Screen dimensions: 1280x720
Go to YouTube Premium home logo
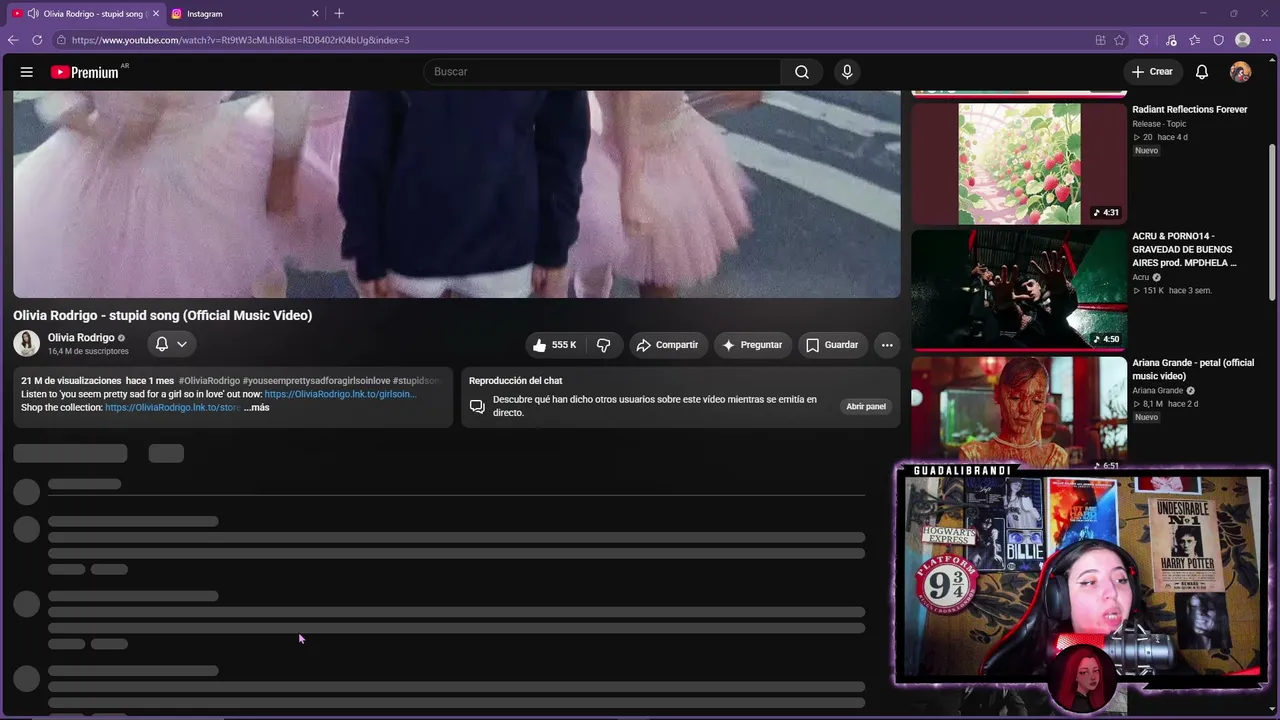(85, 72)
